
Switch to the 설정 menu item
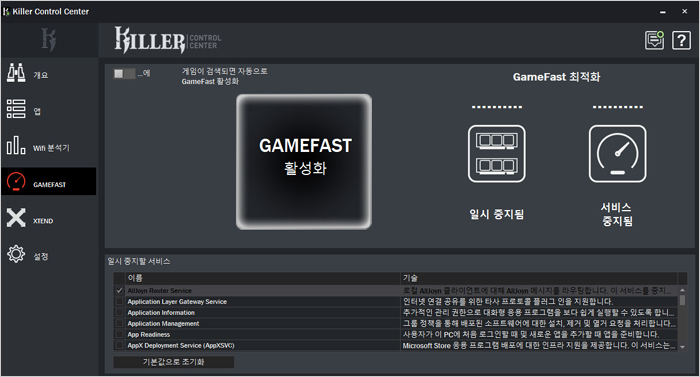(x=49, y=255)
